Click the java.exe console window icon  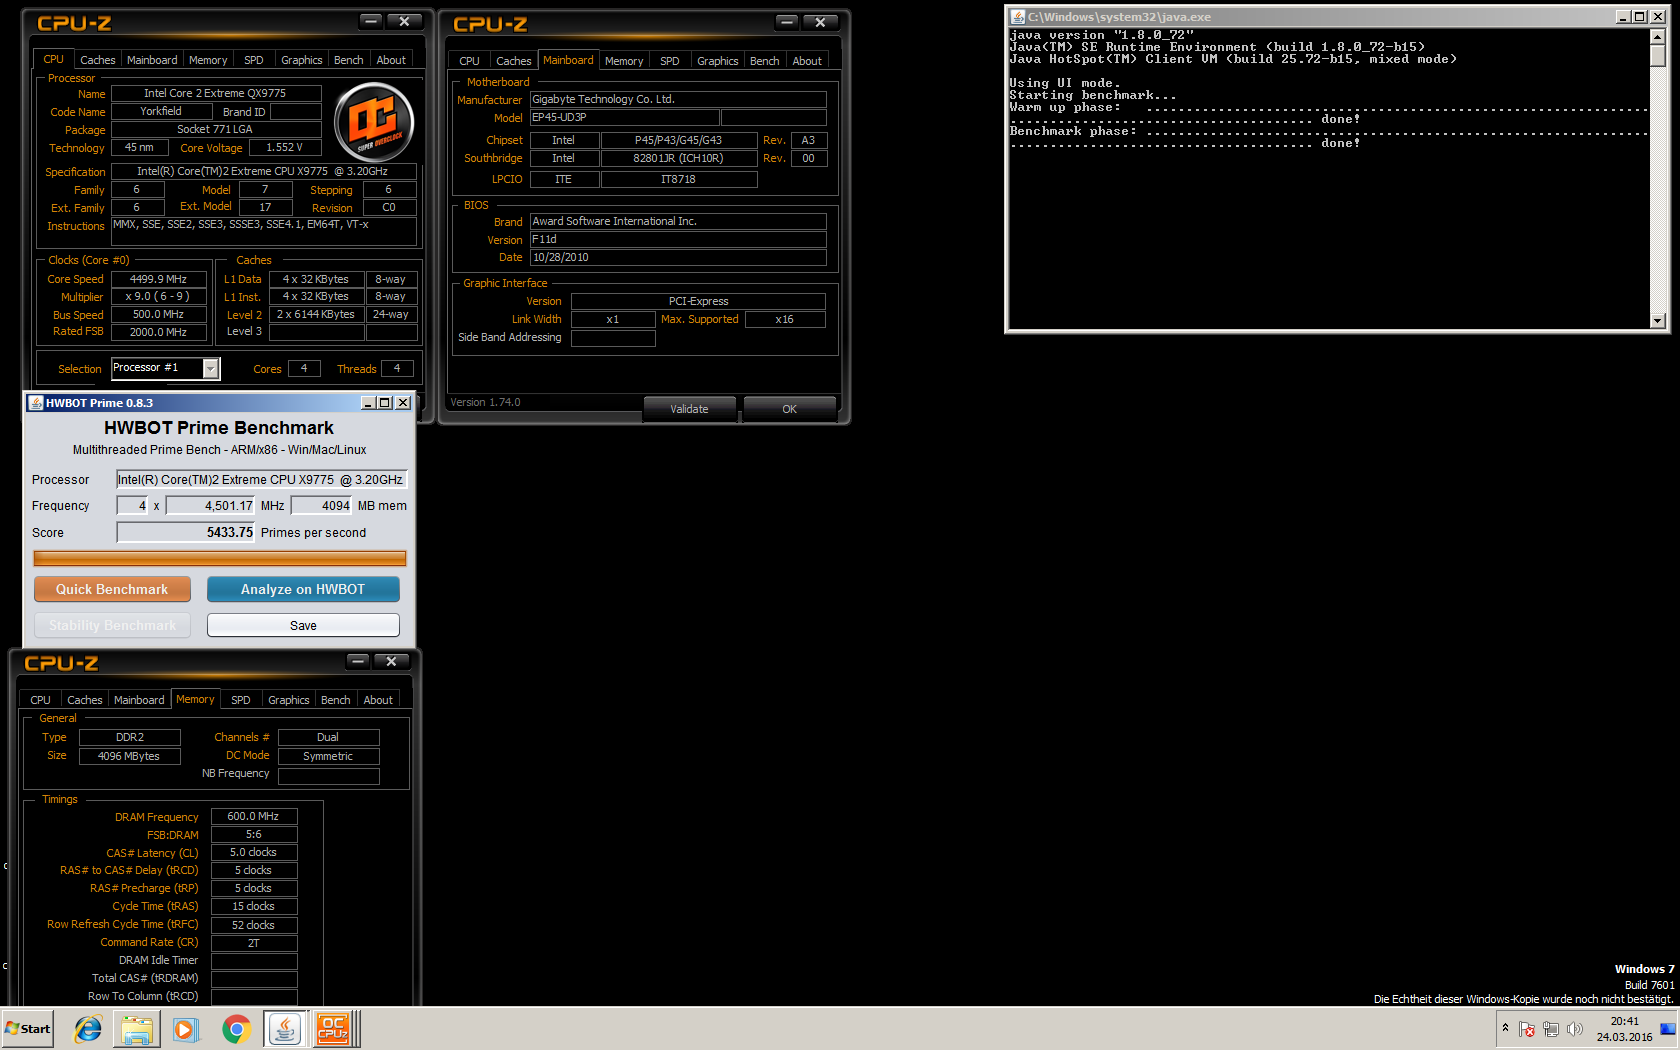(x=1018, y=17)
